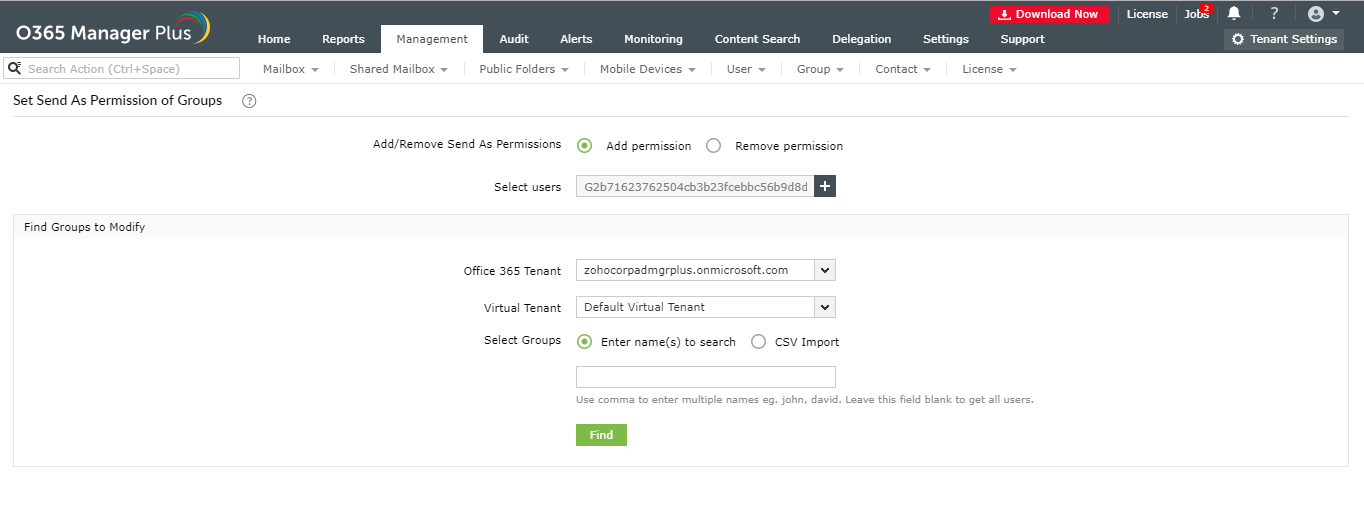The image size is (1364, 512).
Task: Click the Find Groups to Modify header
Action: (85, 227)
